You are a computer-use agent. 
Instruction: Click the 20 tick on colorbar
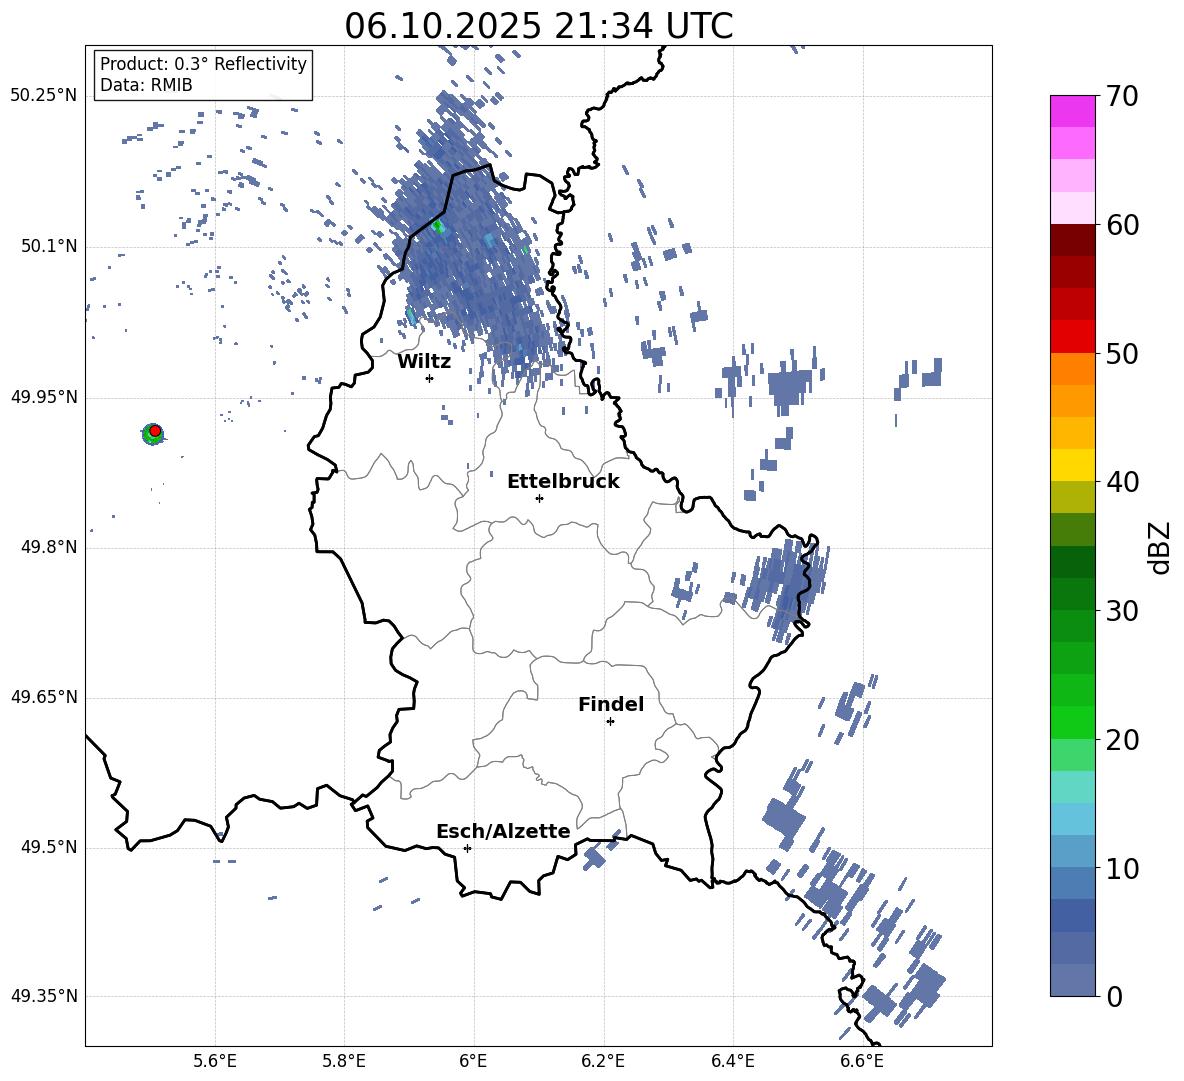click(x=1122, y=740)
